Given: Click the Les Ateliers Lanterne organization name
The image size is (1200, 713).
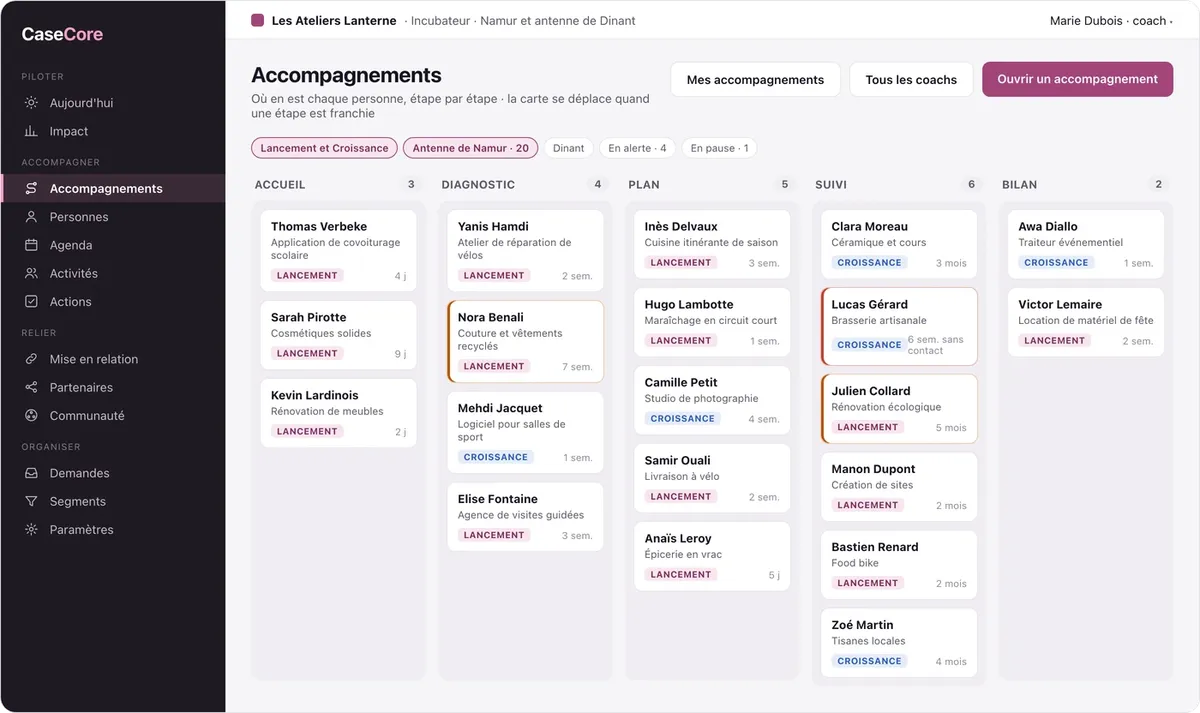Looking at the screenshot, I should click(334, 21).
